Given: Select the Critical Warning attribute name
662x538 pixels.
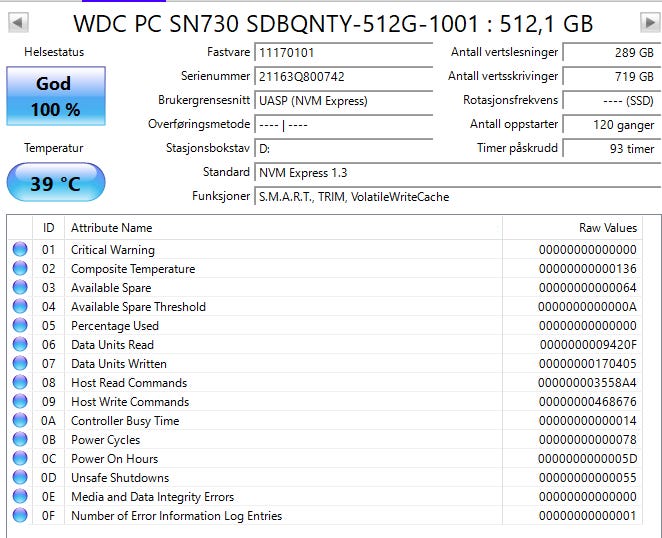Looking at the screenshot, I should [113, 250].
